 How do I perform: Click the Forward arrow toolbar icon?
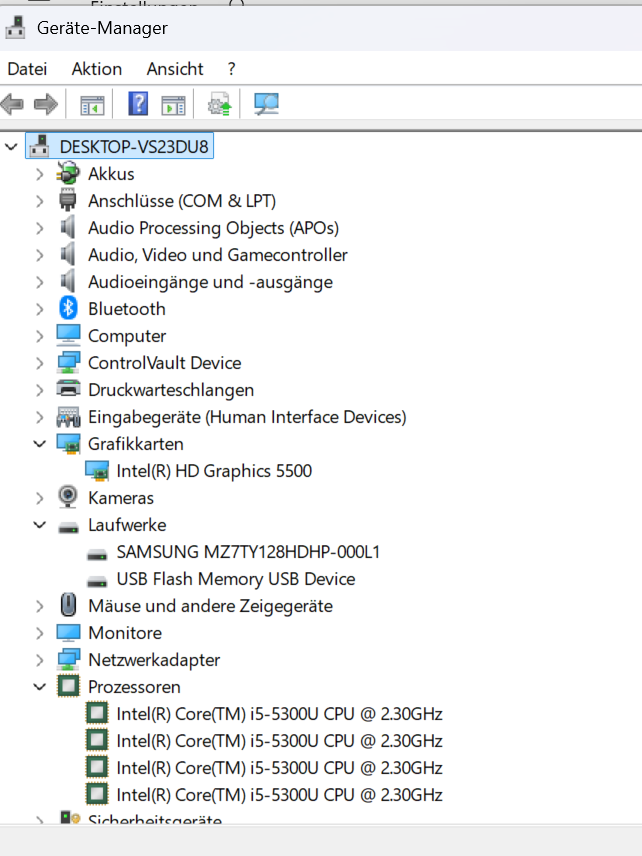45,104
